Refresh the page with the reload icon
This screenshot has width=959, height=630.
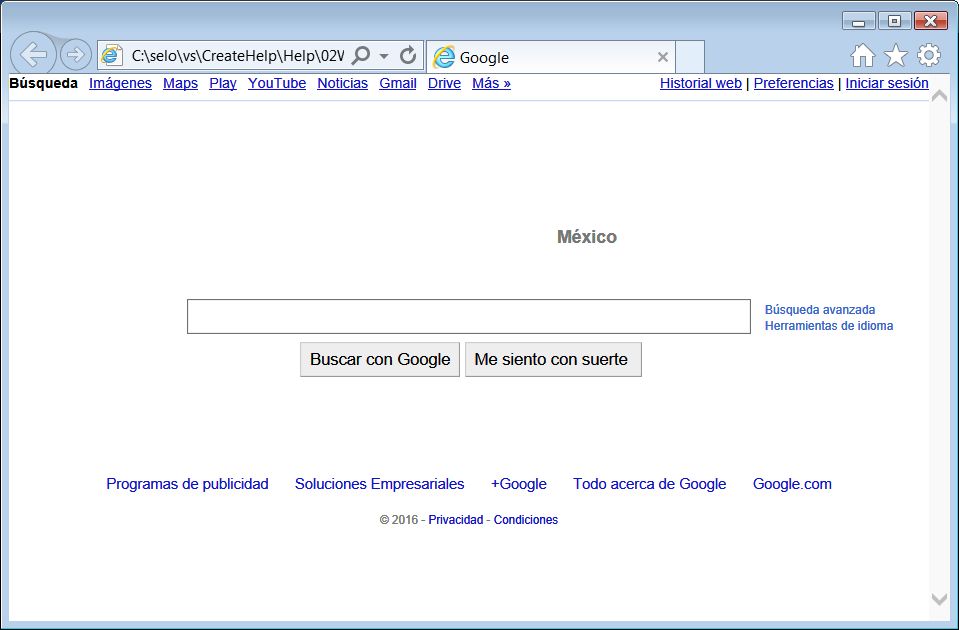(408, 56)
